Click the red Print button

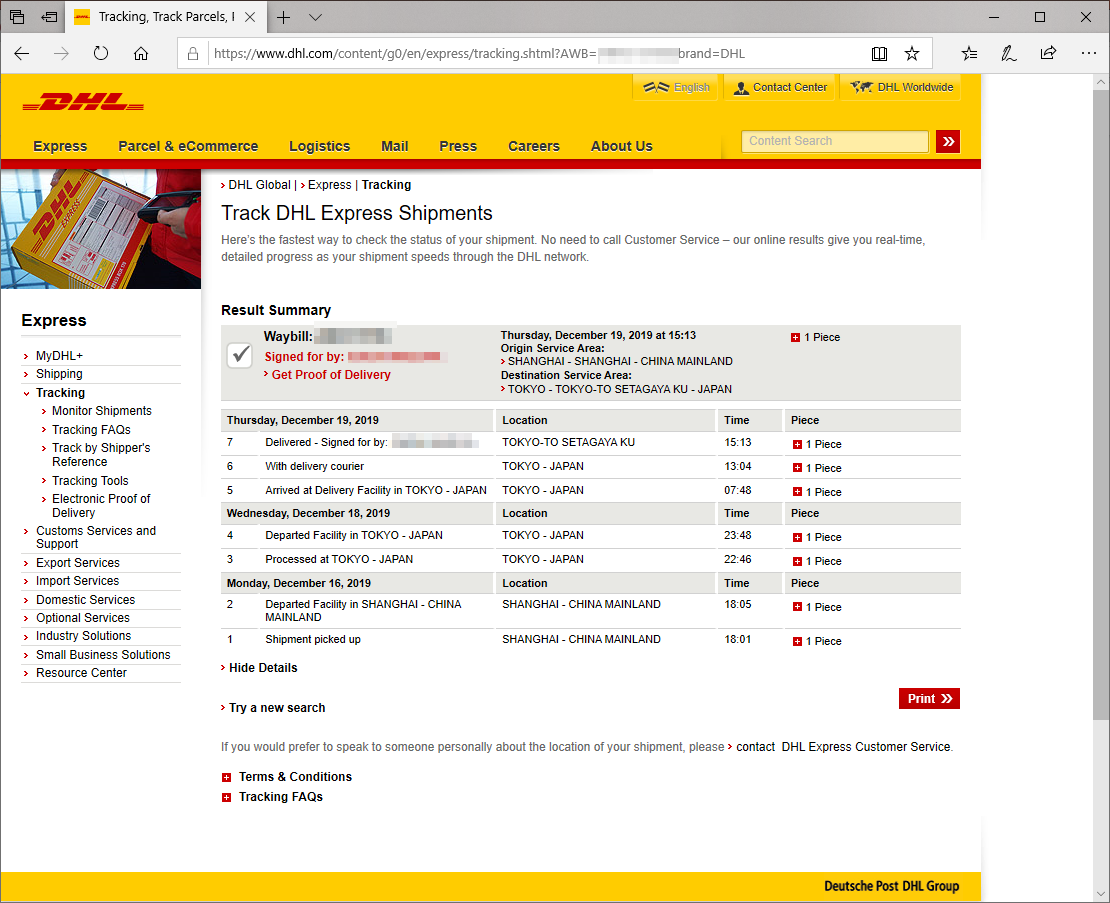pyautogui.click(x=929, y=699)
